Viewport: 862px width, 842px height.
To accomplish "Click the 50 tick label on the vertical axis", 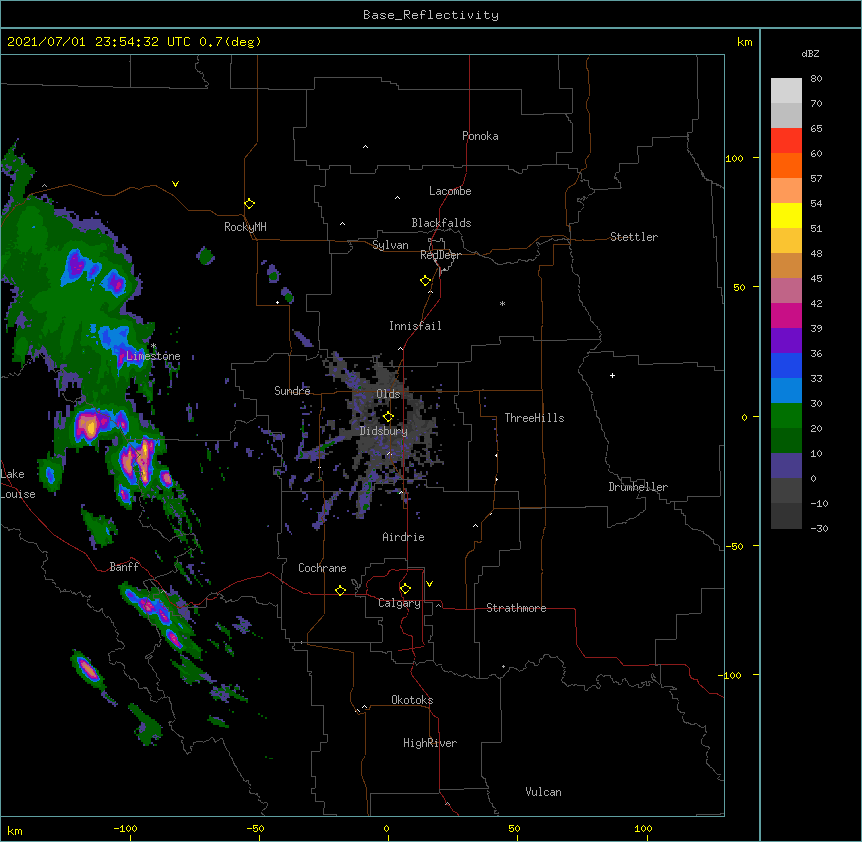I will coord(739,287).
